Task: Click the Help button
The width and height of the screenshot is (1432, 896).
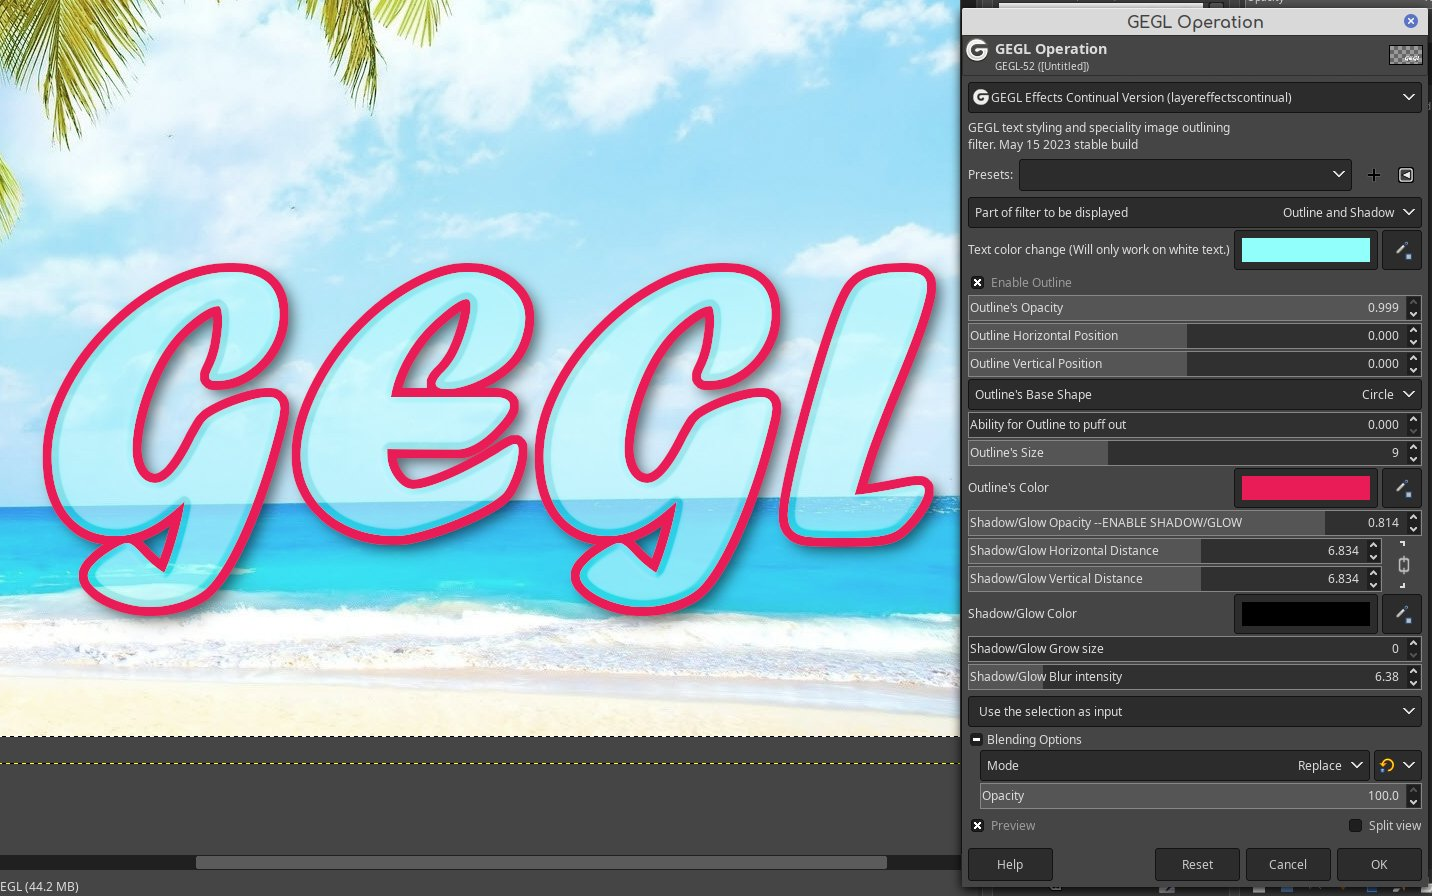Action: [x=1010, y=865]
